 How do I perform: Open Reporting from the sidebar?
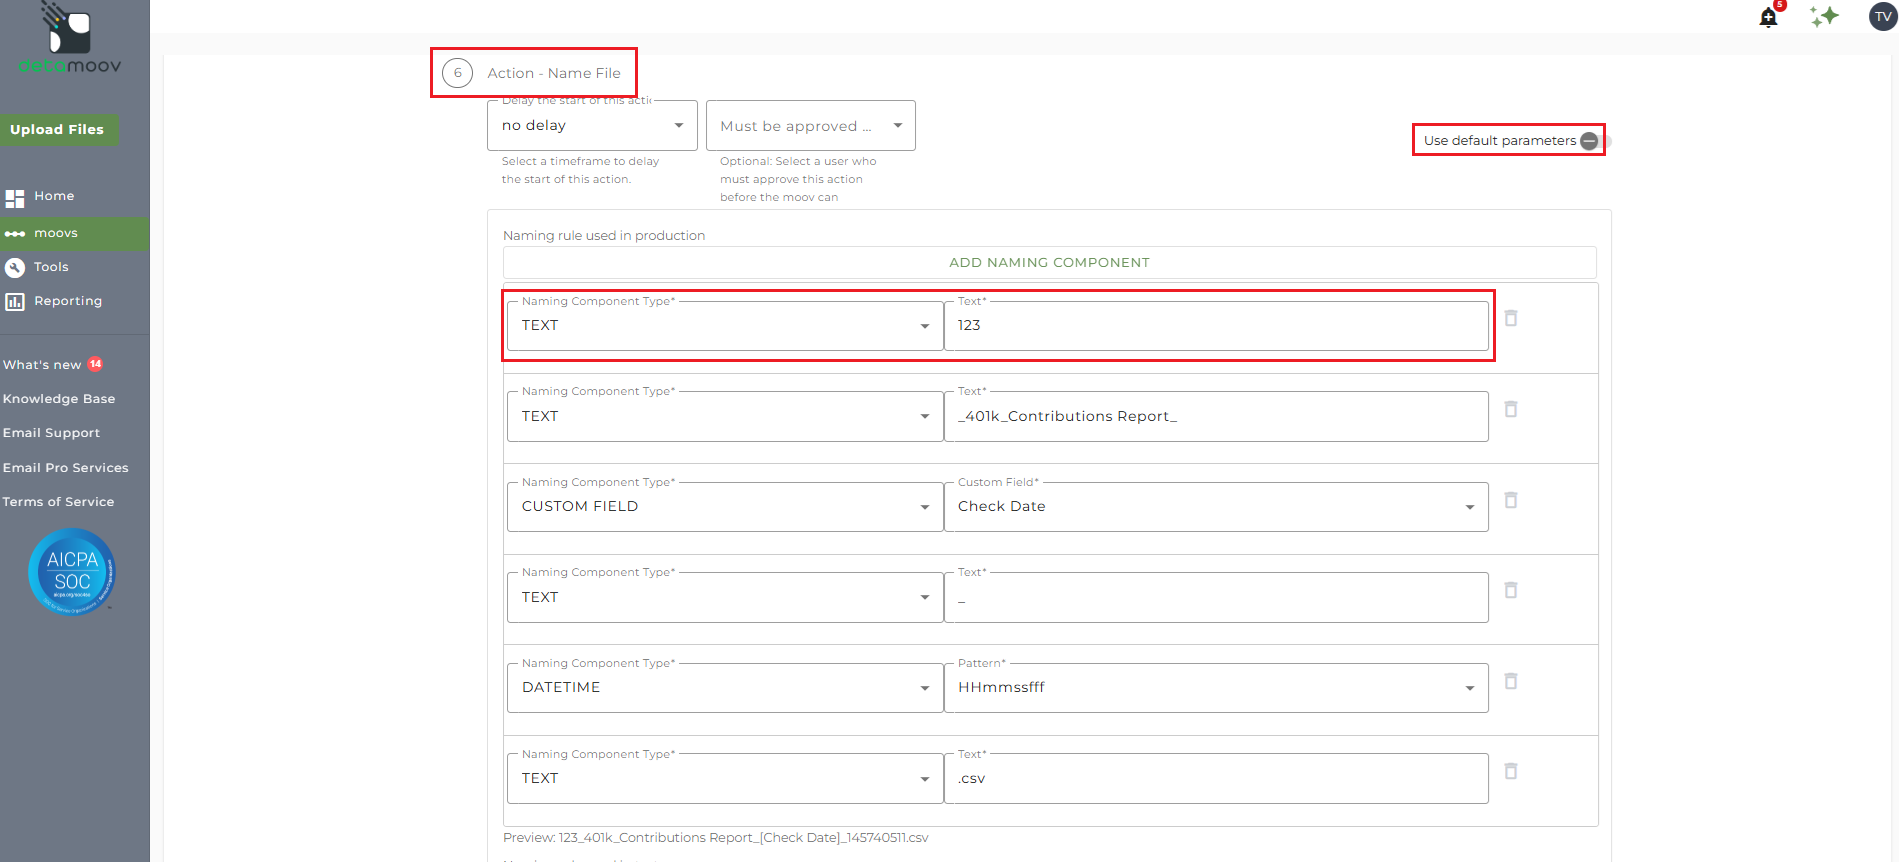(x=67, y=301)
